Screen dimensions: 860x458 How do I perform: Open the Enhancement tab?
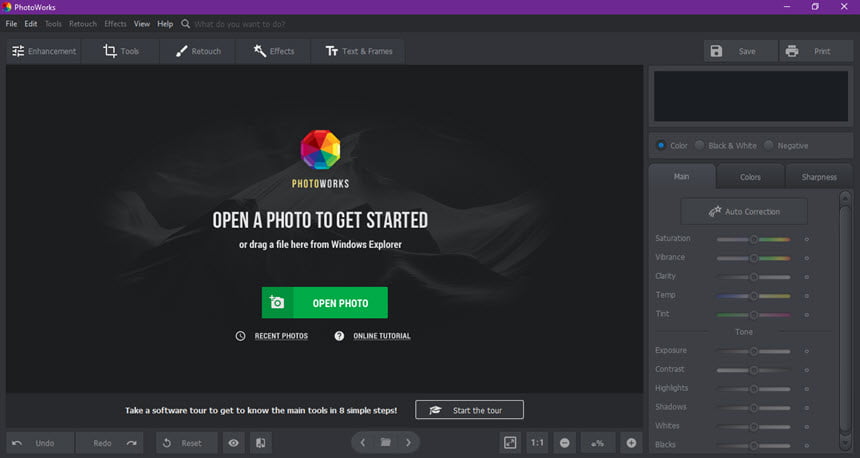tap(44, 51)
